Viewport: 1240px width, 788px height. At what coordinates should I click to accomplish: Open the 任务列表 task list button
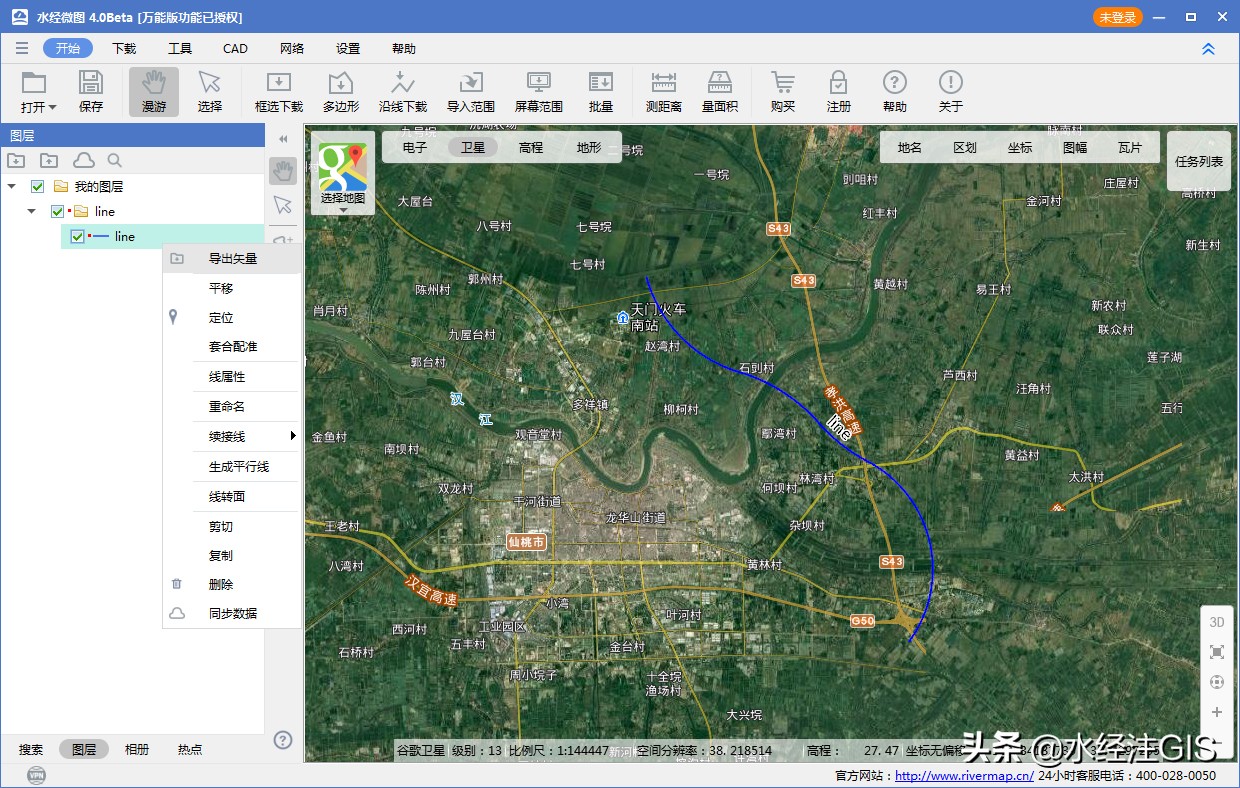pyautogui.click(x=1199, y=161)
